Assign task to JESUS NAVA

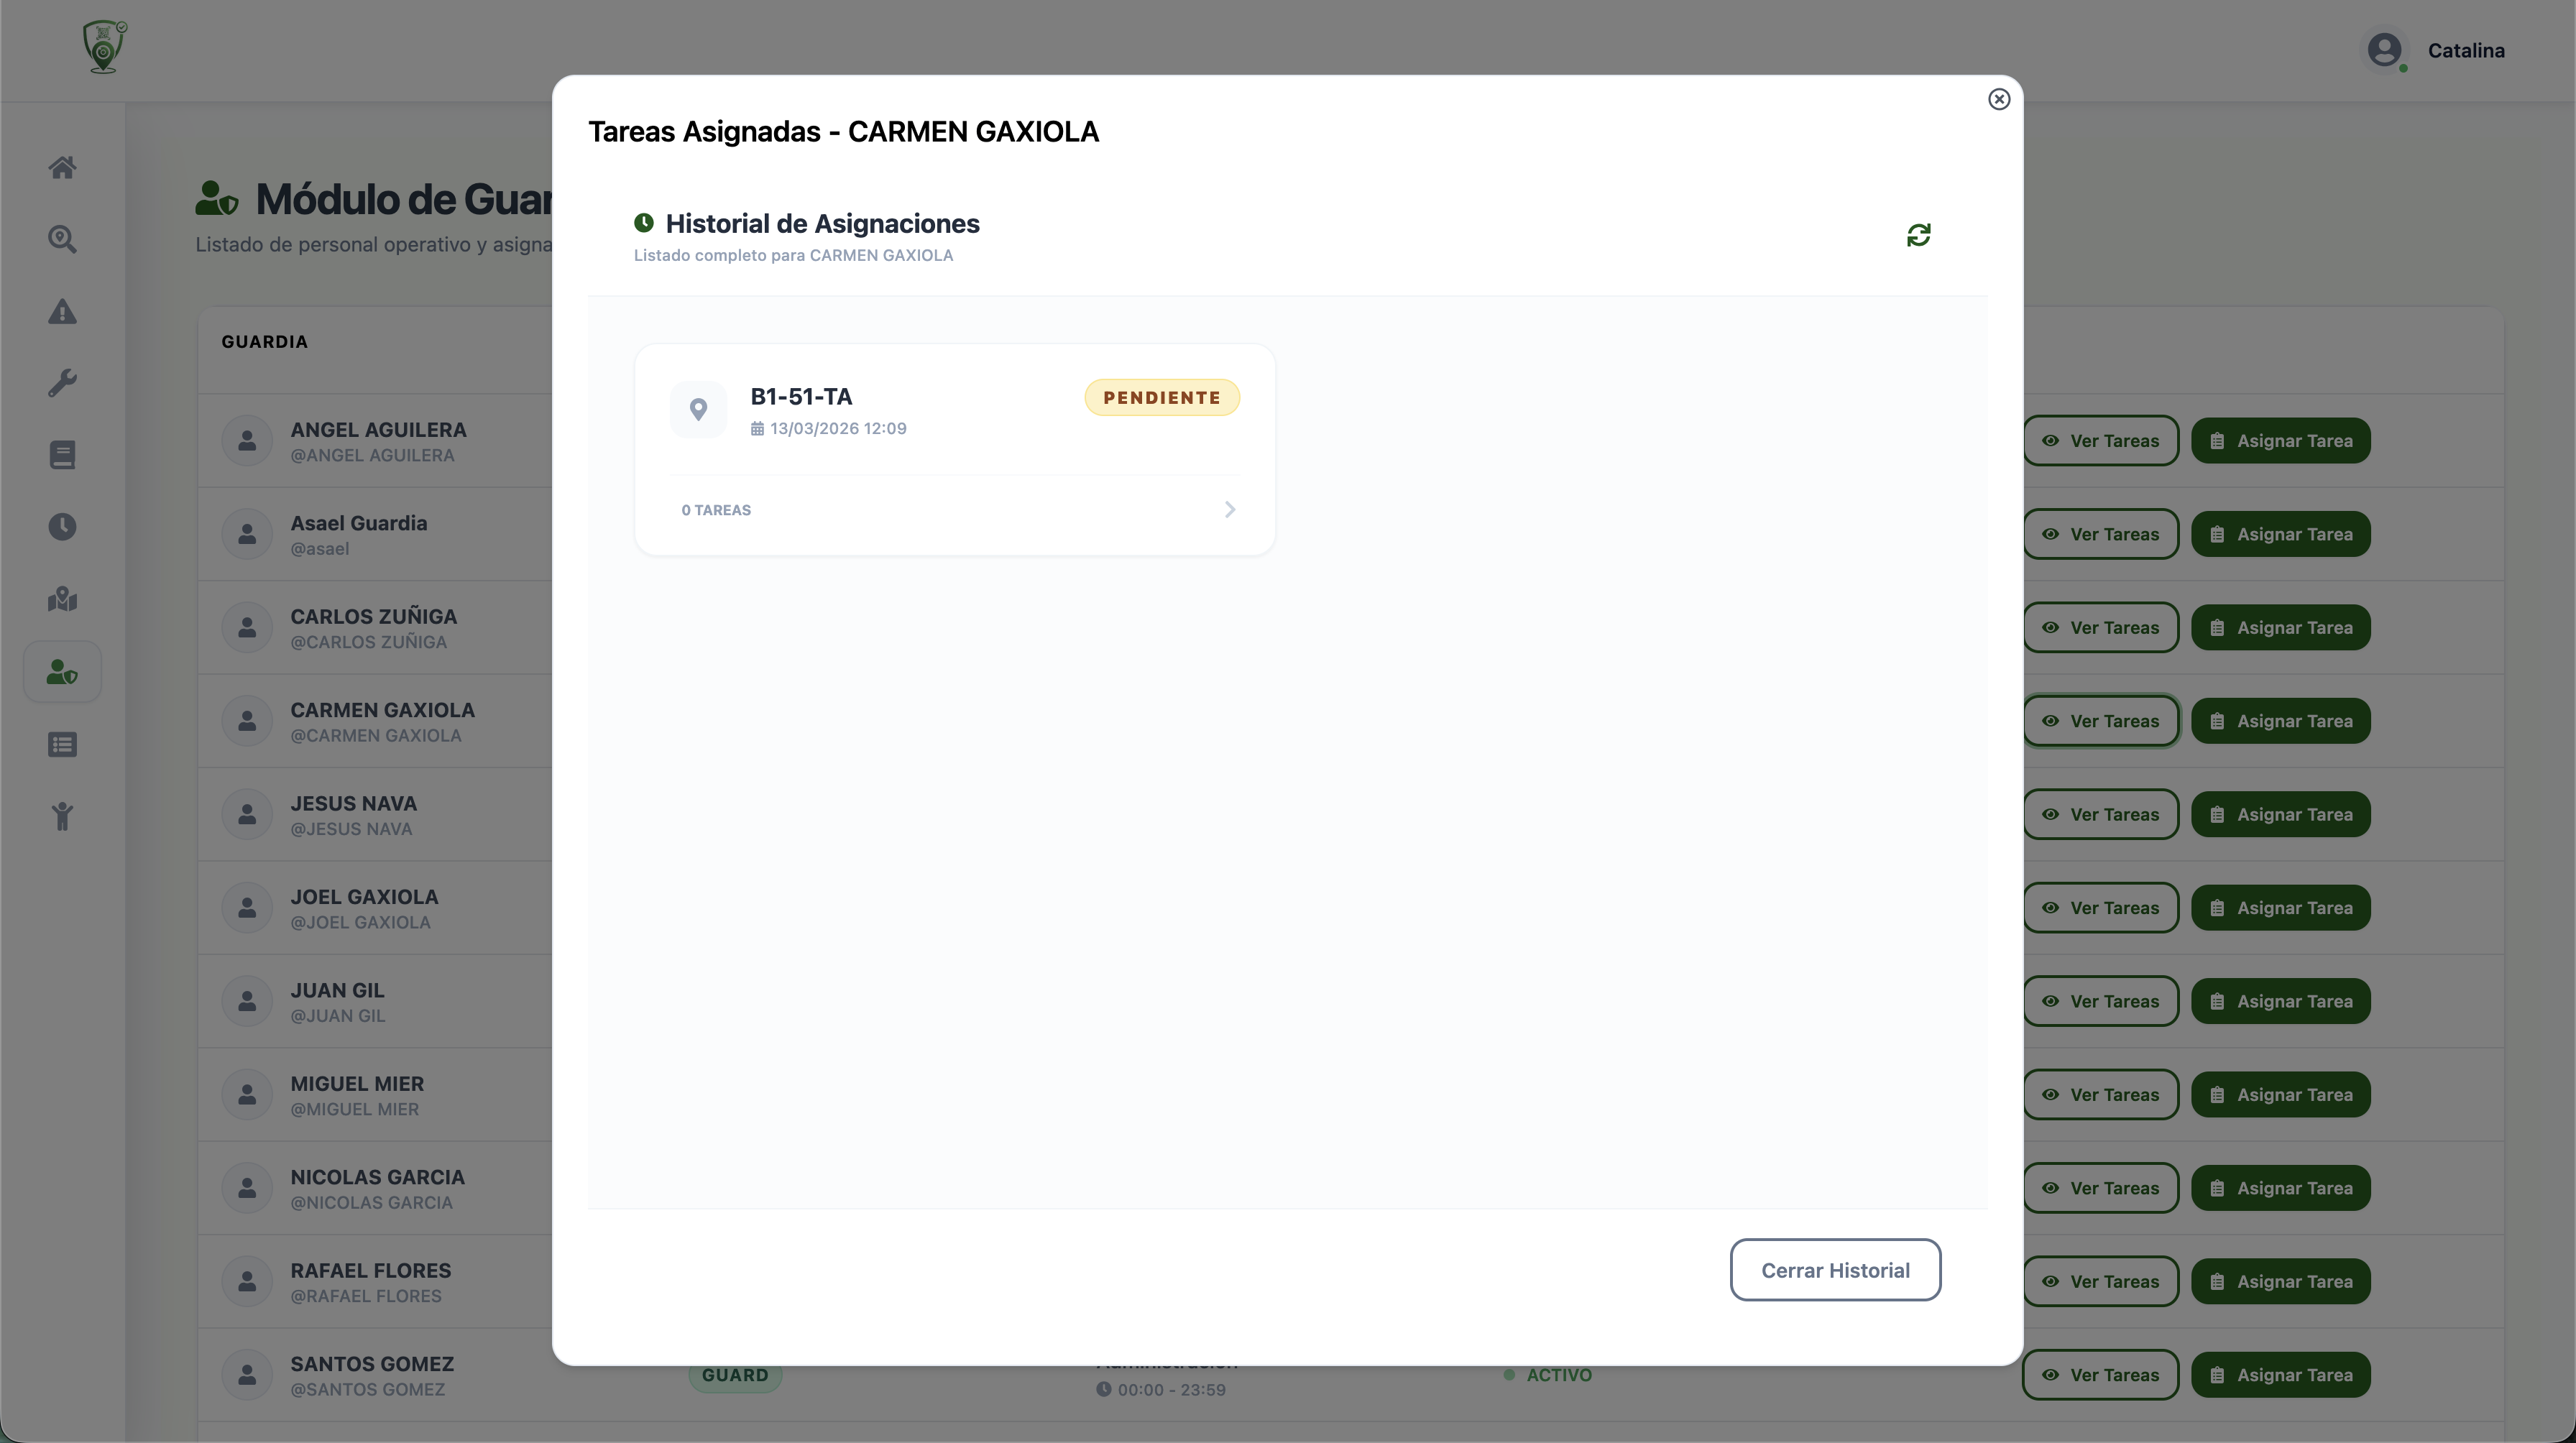pos(2280,815)
